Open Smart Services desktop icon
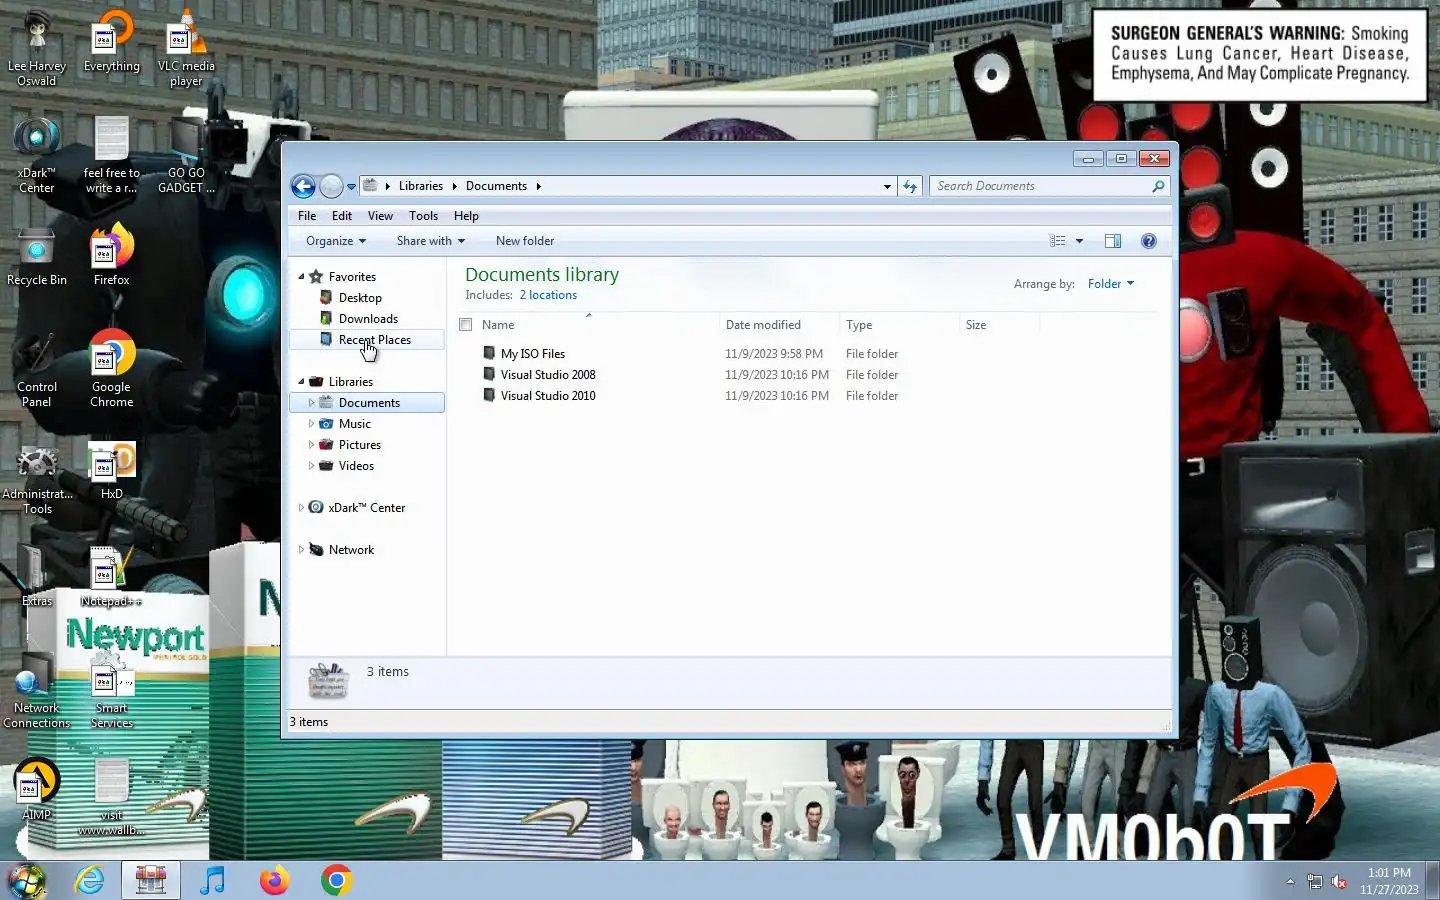 point(111,692)
